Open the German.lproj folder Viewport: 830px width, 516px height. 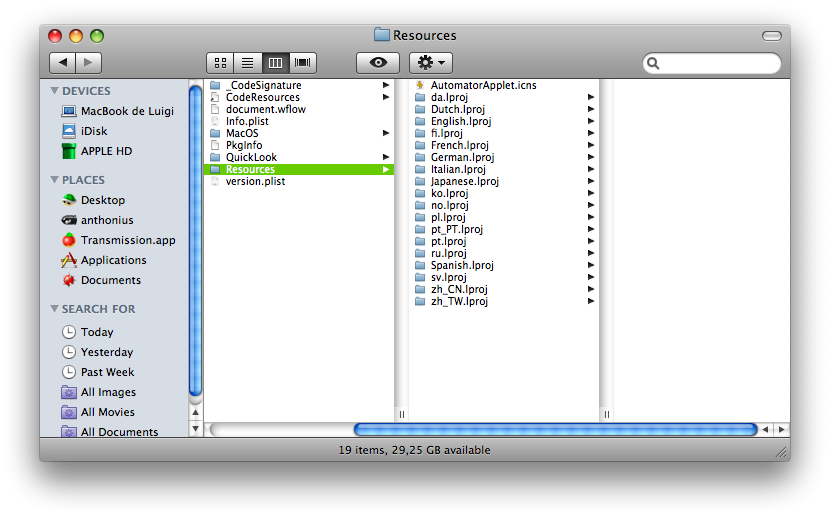coord(504,157)
